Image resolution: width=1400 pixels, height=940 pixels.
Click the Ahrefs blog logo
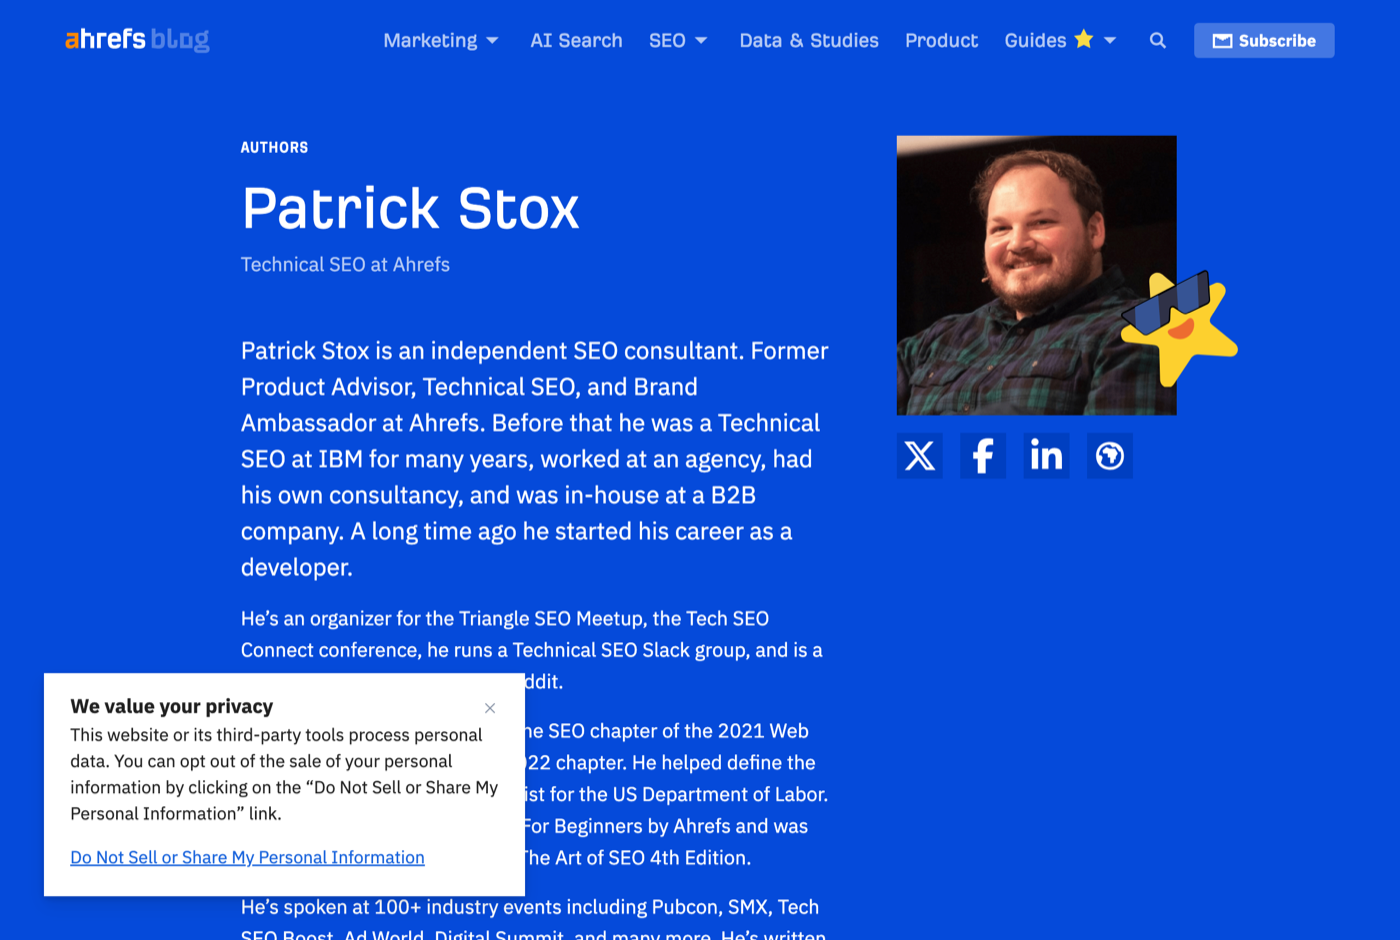coord(137,40)
